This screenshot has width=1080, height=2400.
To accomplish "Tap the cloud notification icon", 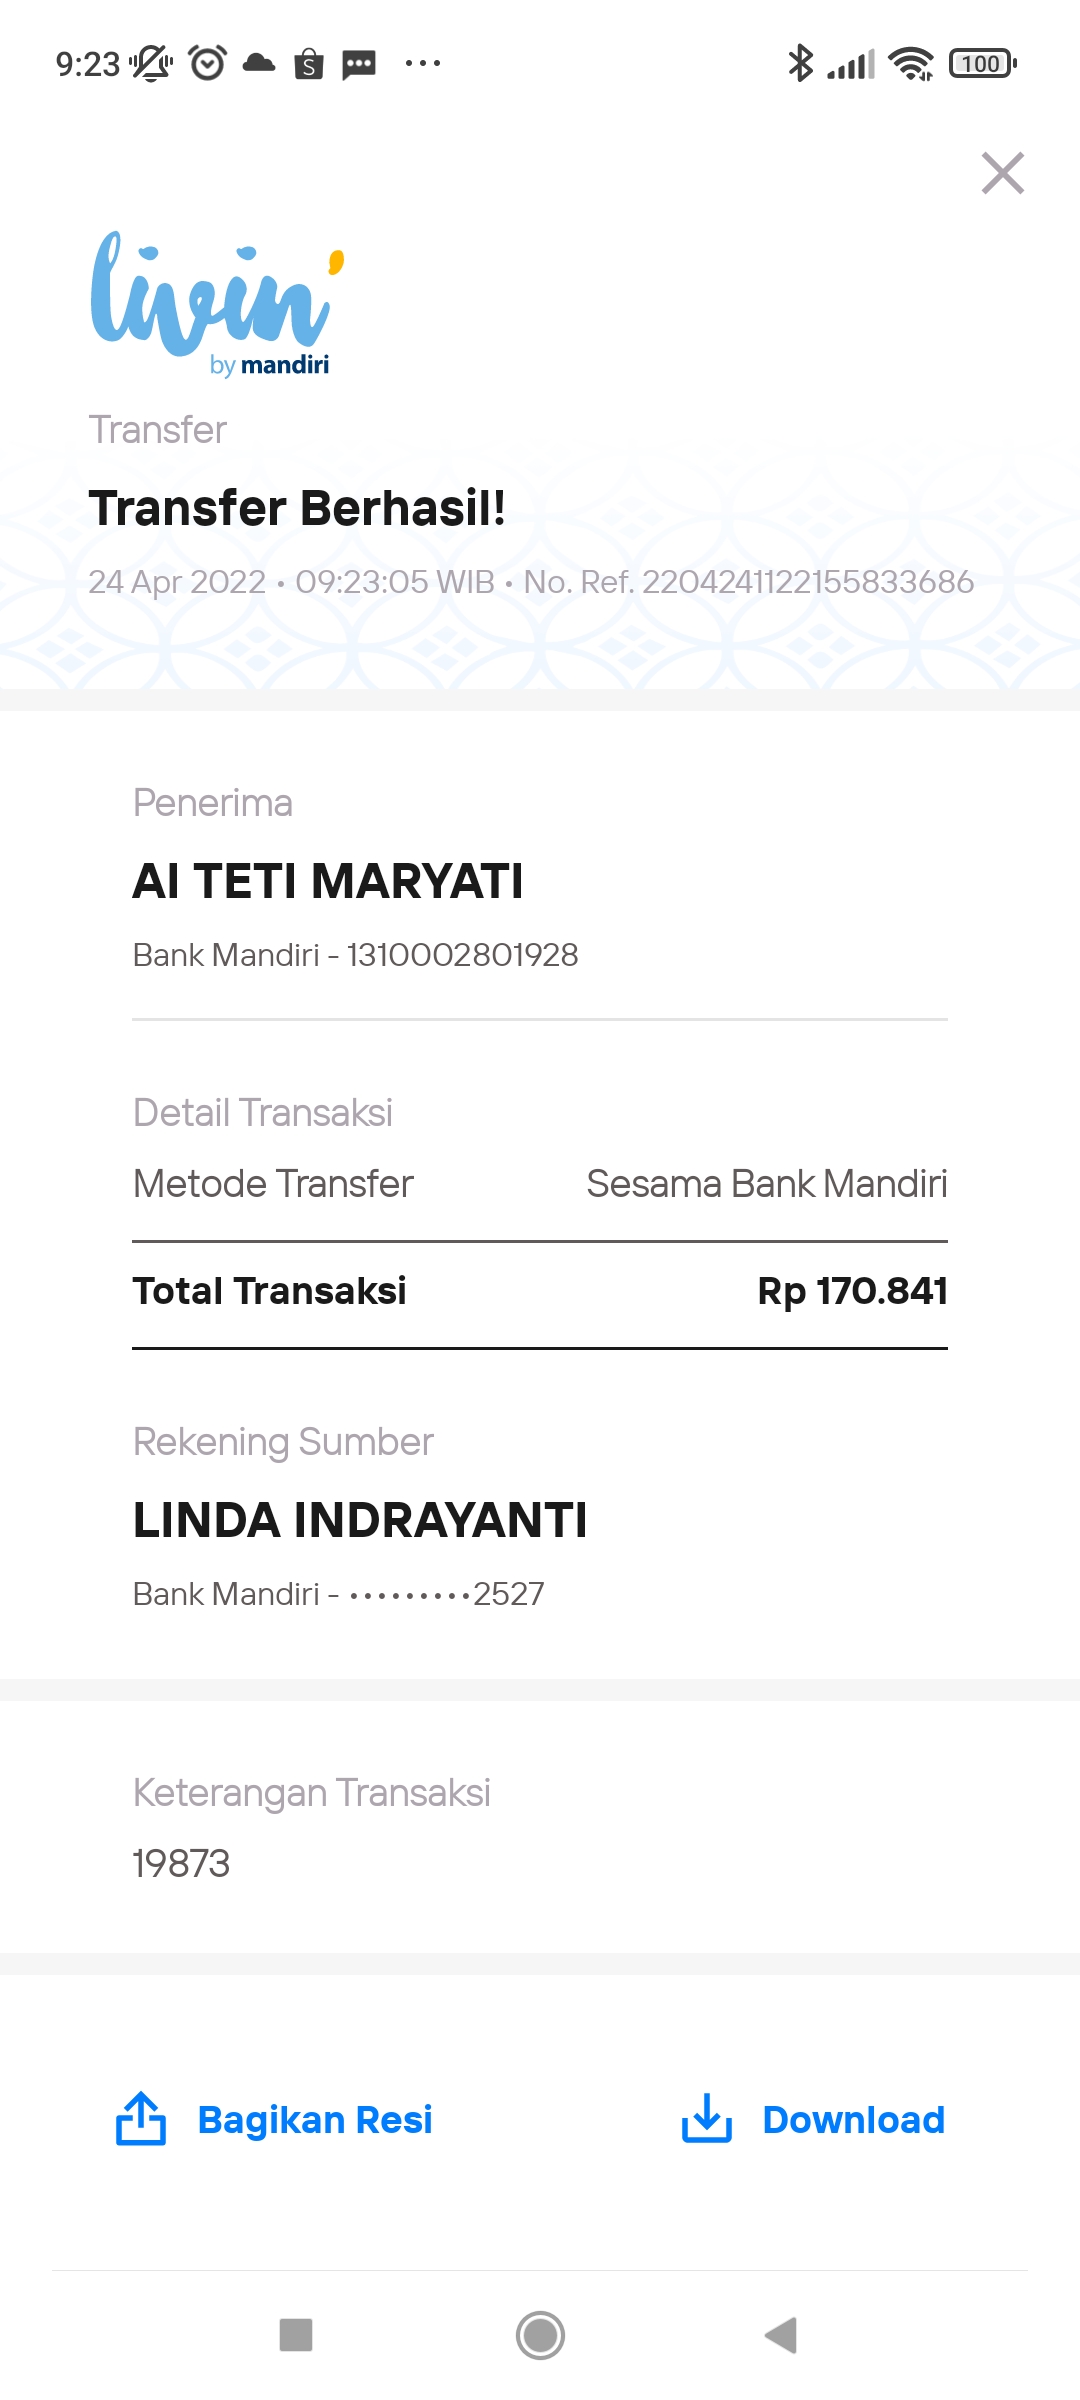I will (x=259, y=63).
